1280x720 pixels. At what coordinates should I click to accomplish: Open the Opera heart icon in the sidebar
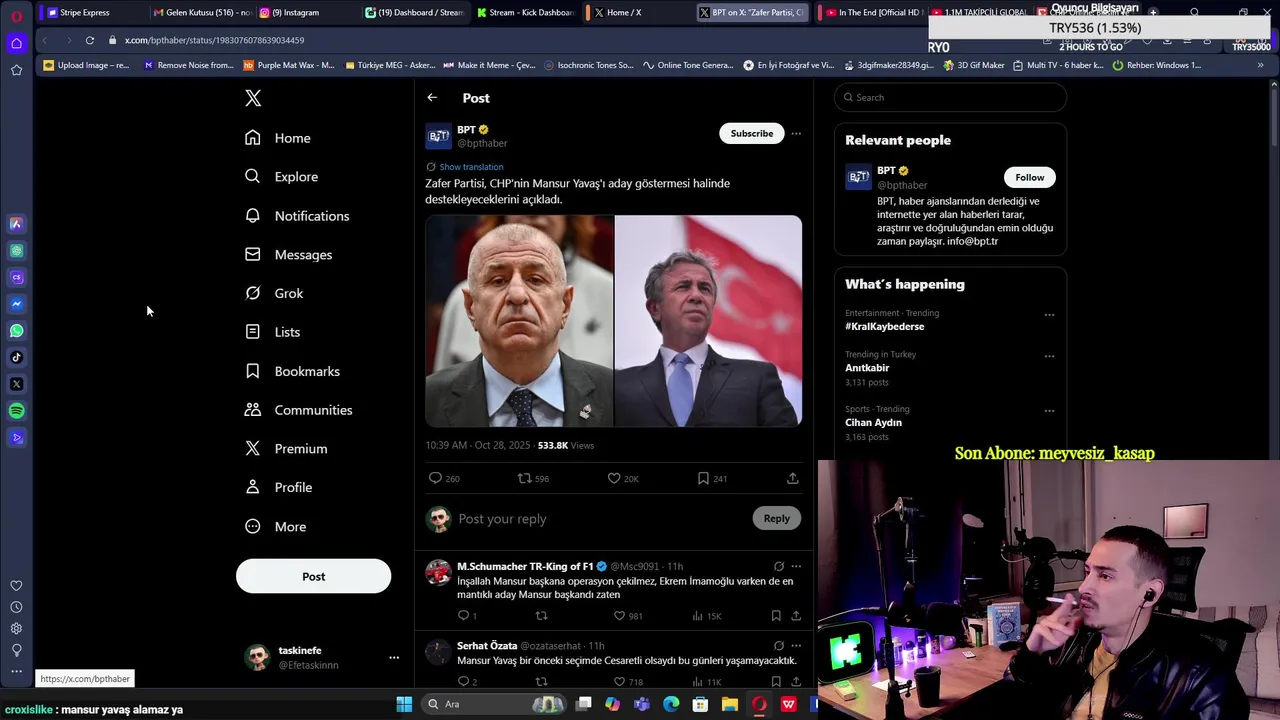point(16,586)
